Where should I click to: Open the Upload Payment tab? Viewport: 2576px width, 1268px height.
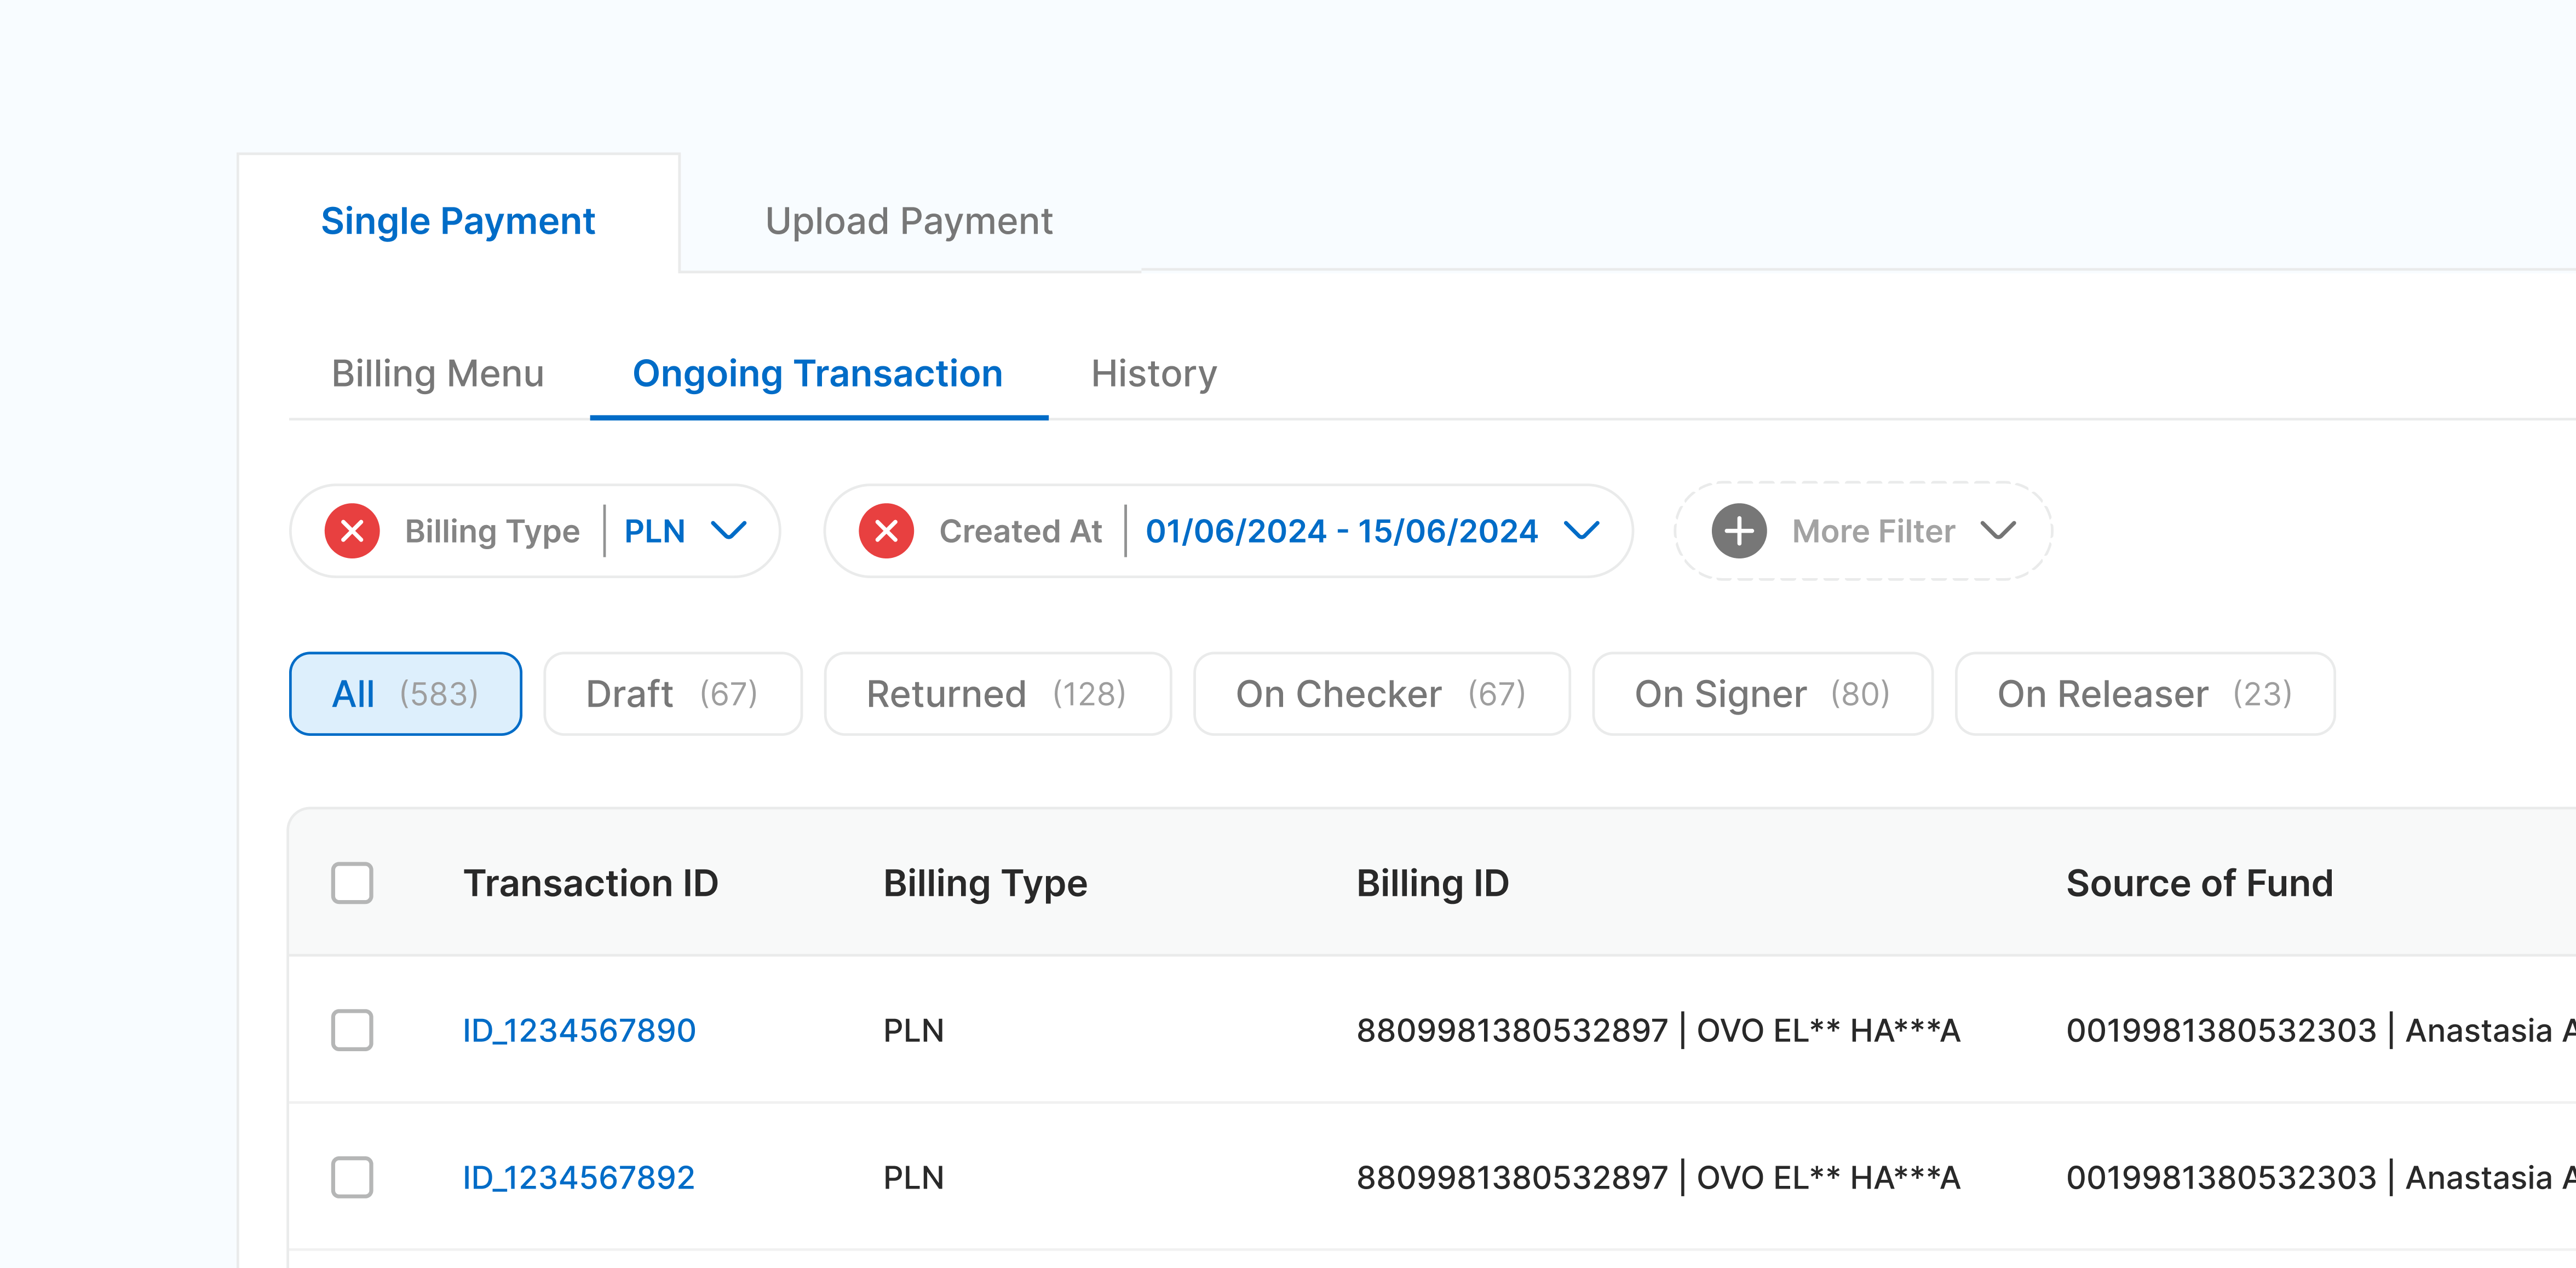[909, 221]
